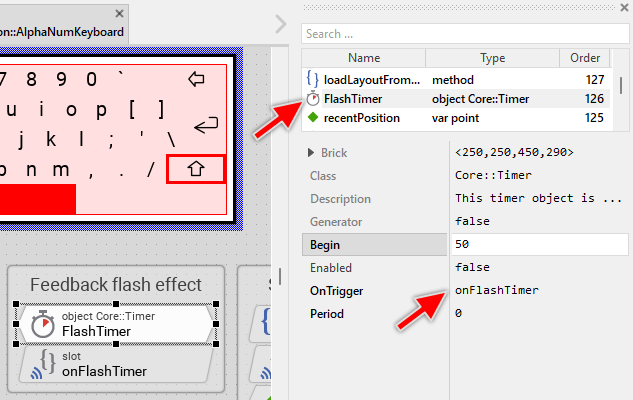Screen dimensions: 633x400
Task: Click the Search field in the members panel
Action: (x=465, y=33)
